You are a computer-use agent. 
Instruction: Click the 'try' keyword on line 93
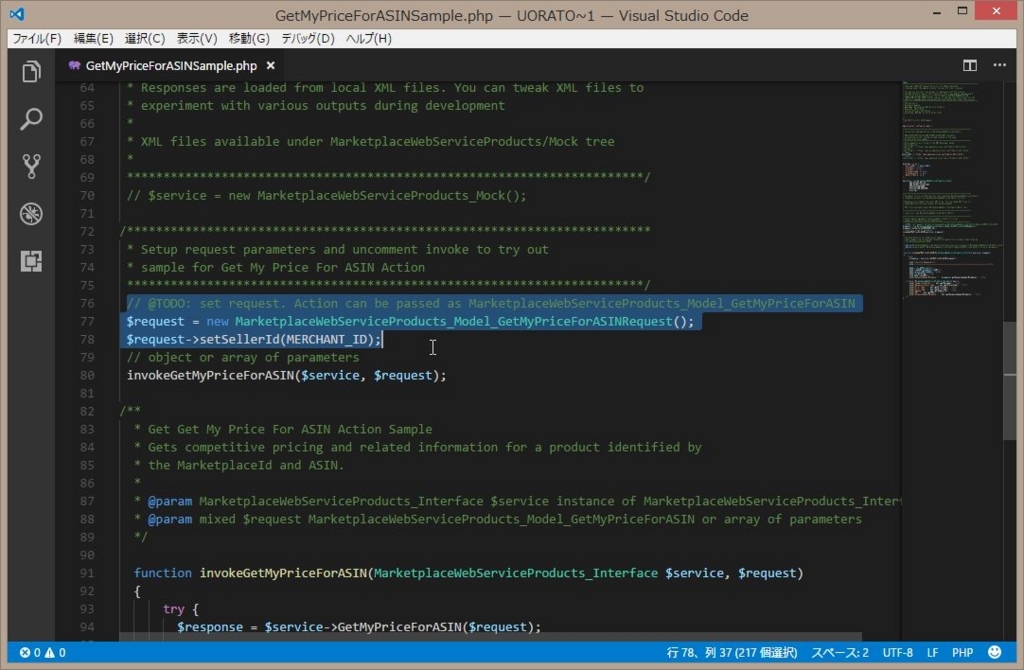pyautogui.click(x=173, y=609)
